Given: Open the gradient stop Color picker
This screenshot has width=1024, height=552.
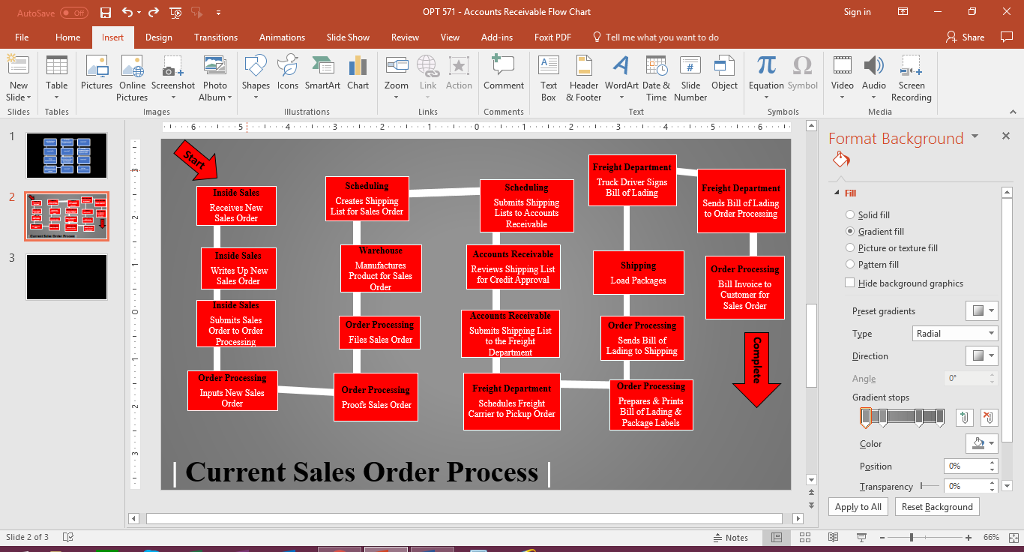Looking at the screenshot, I should point(981,443).
